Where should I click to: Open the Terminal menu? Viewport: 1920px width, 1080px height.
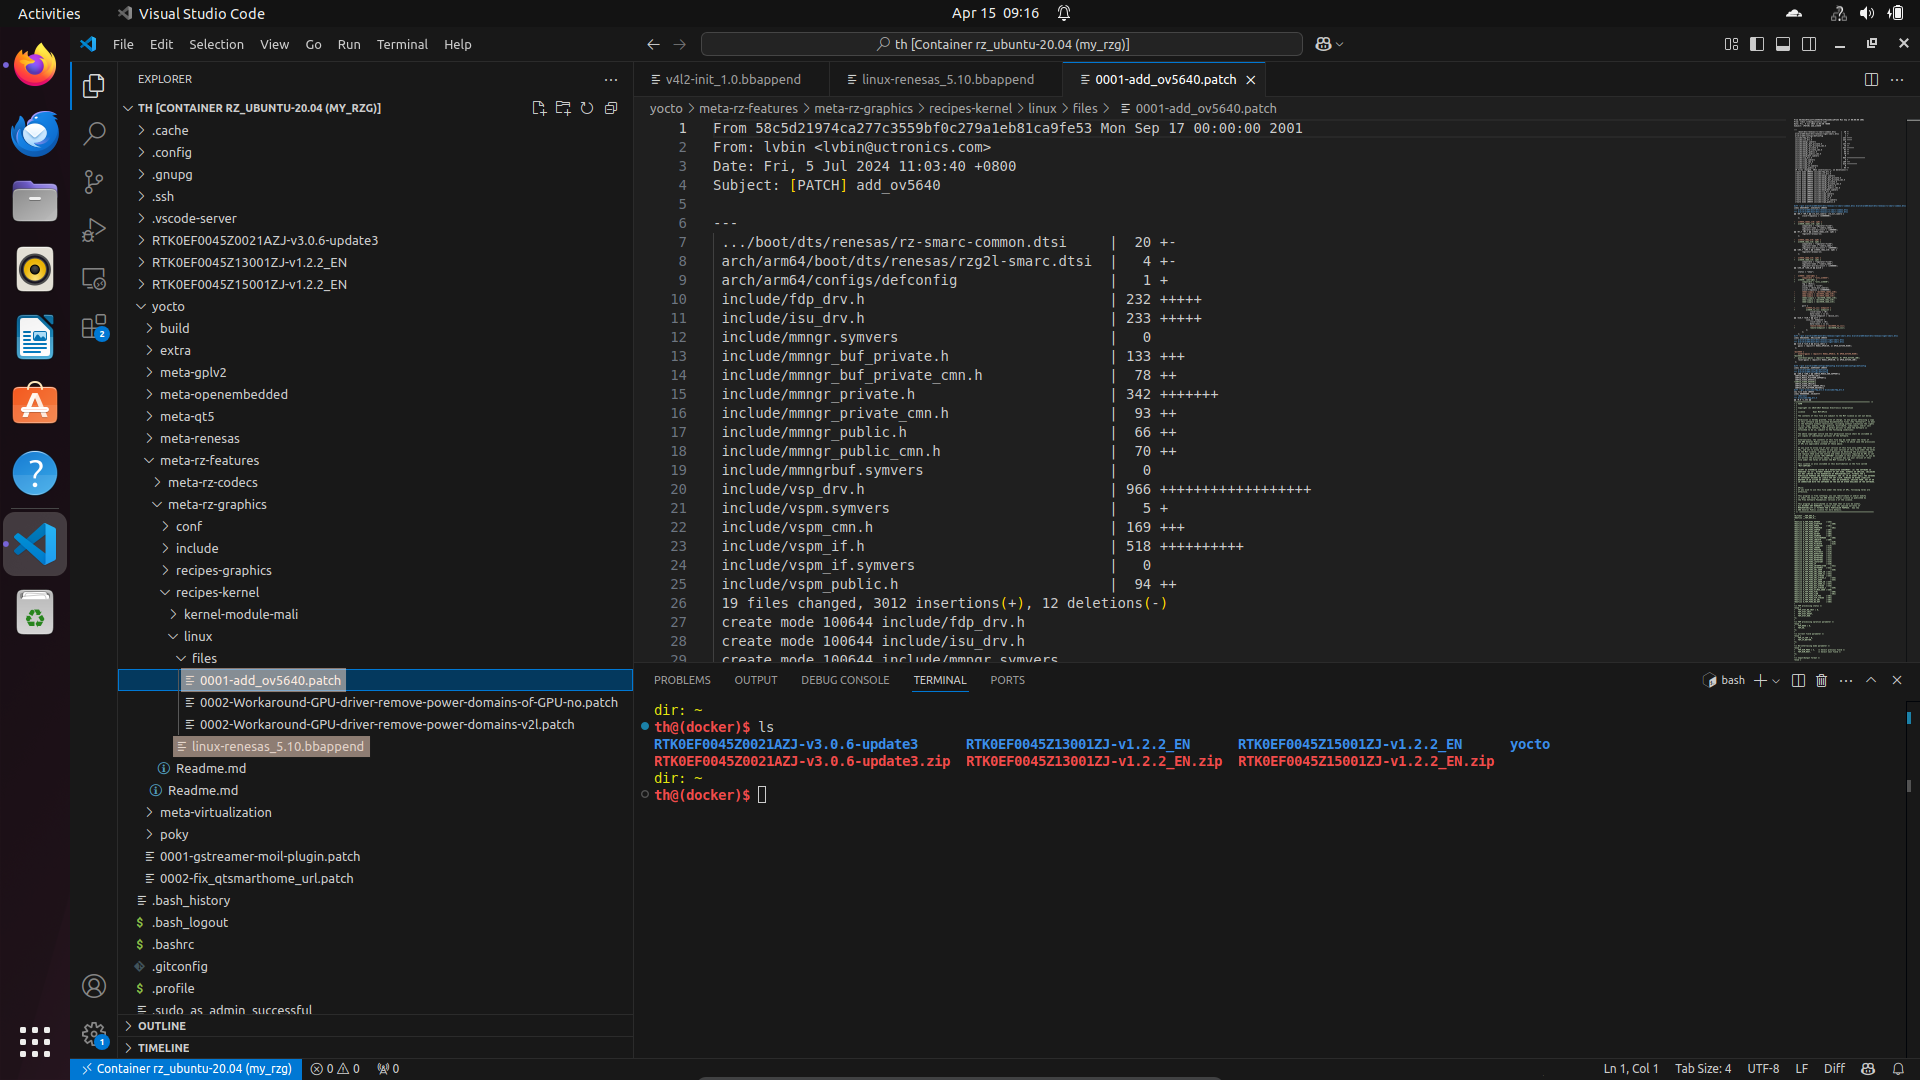pos(402,44)
